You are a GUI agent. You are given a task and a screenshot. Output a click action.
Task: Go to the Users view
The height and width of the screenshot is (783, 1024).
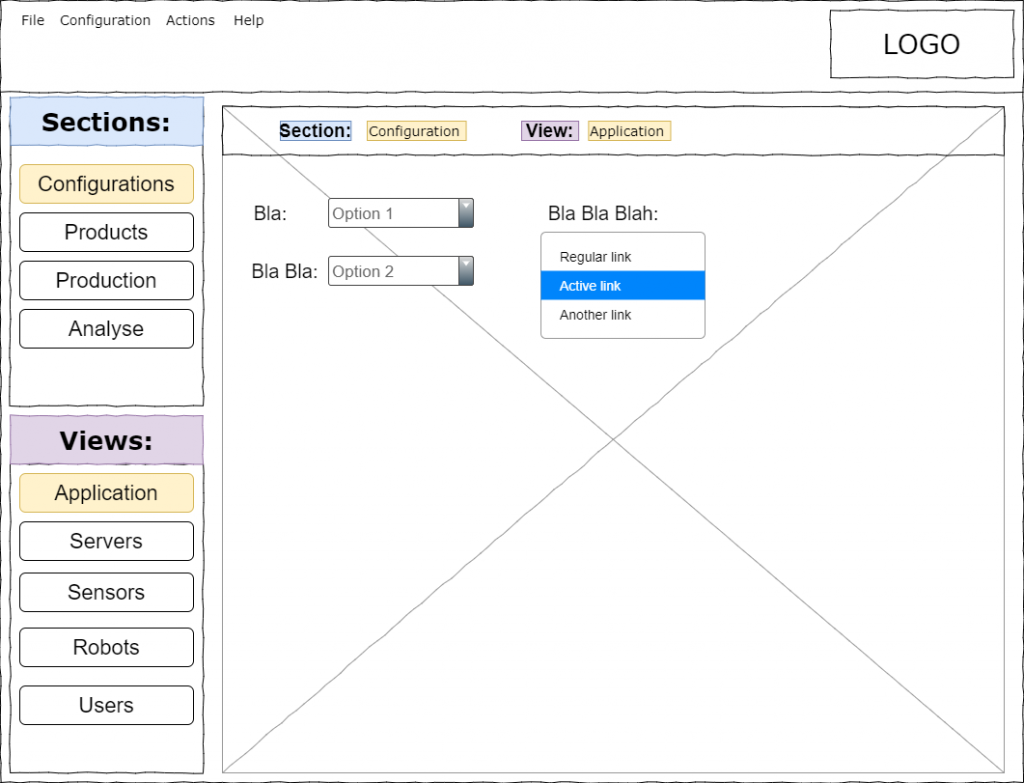(106, 705)
